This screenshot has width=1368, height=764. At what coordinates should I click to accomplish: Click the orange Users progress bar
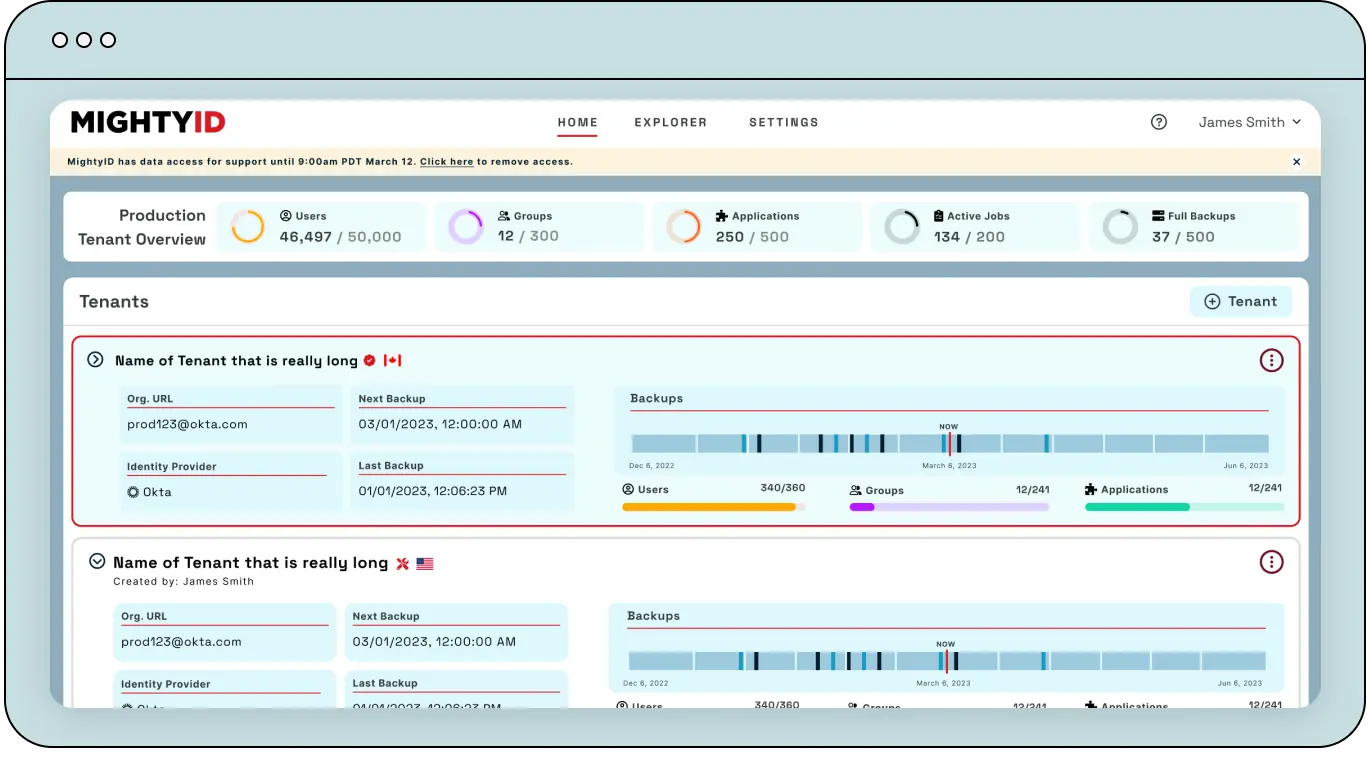[x=713, y=507]
